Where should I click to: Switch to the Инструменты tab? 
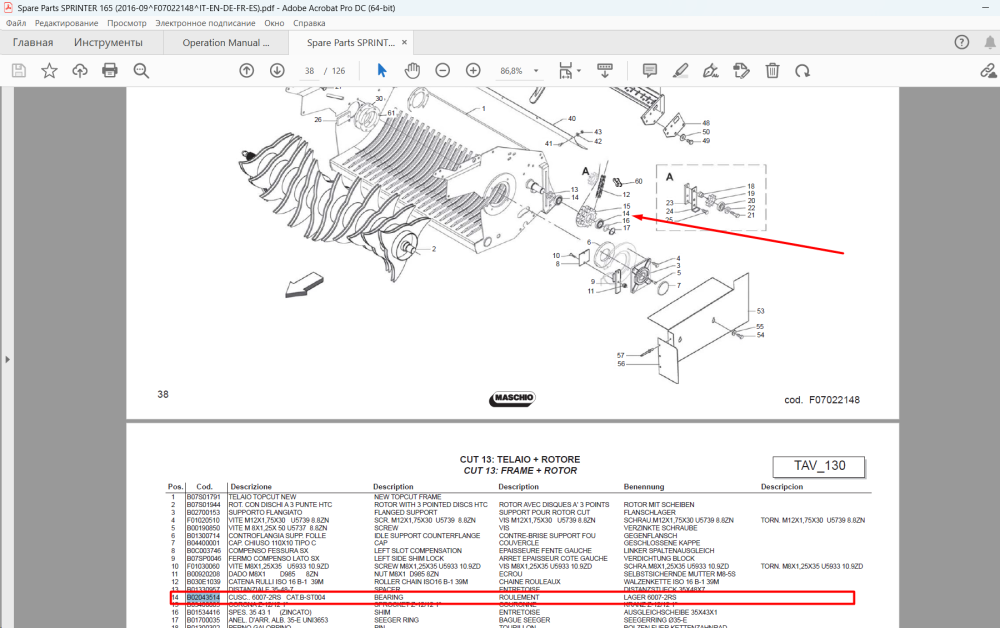tap(108, 43)
